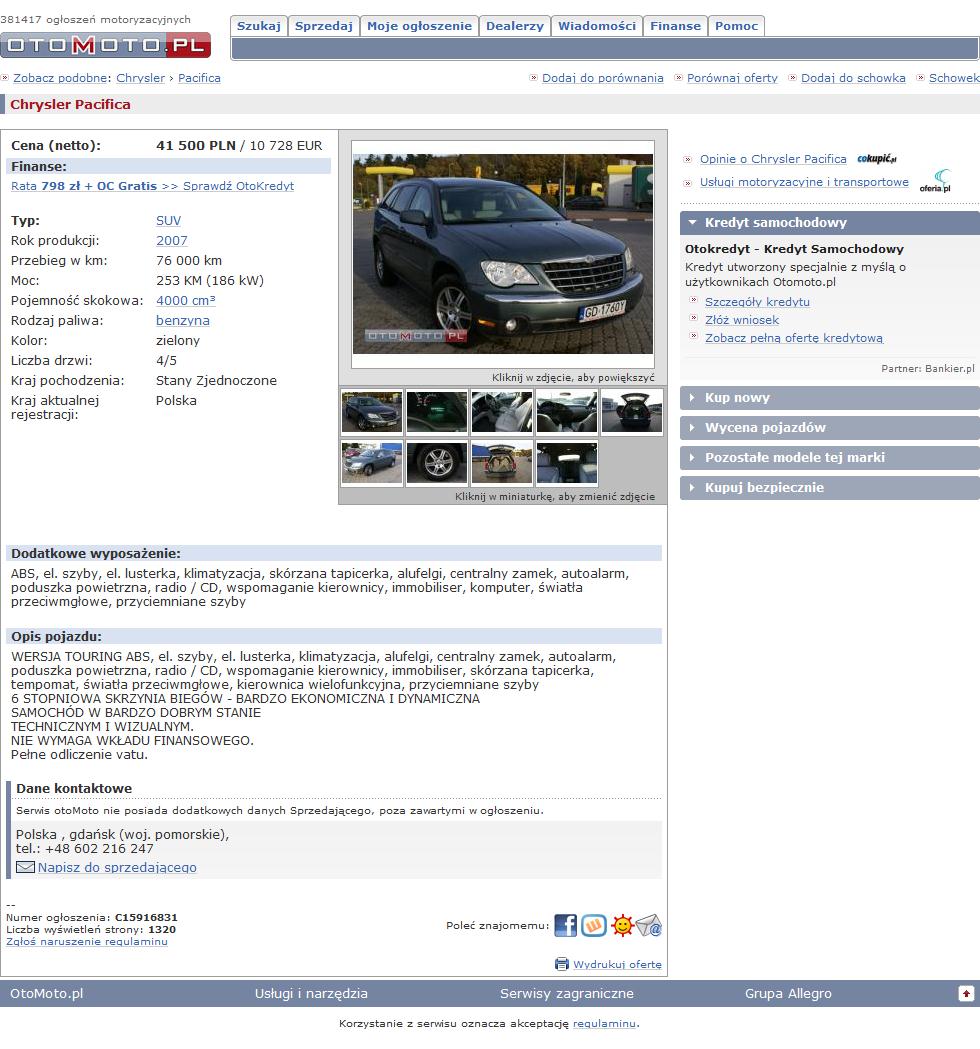Select the Wiadomości tab
The image size is (980, 1049).
597,26
